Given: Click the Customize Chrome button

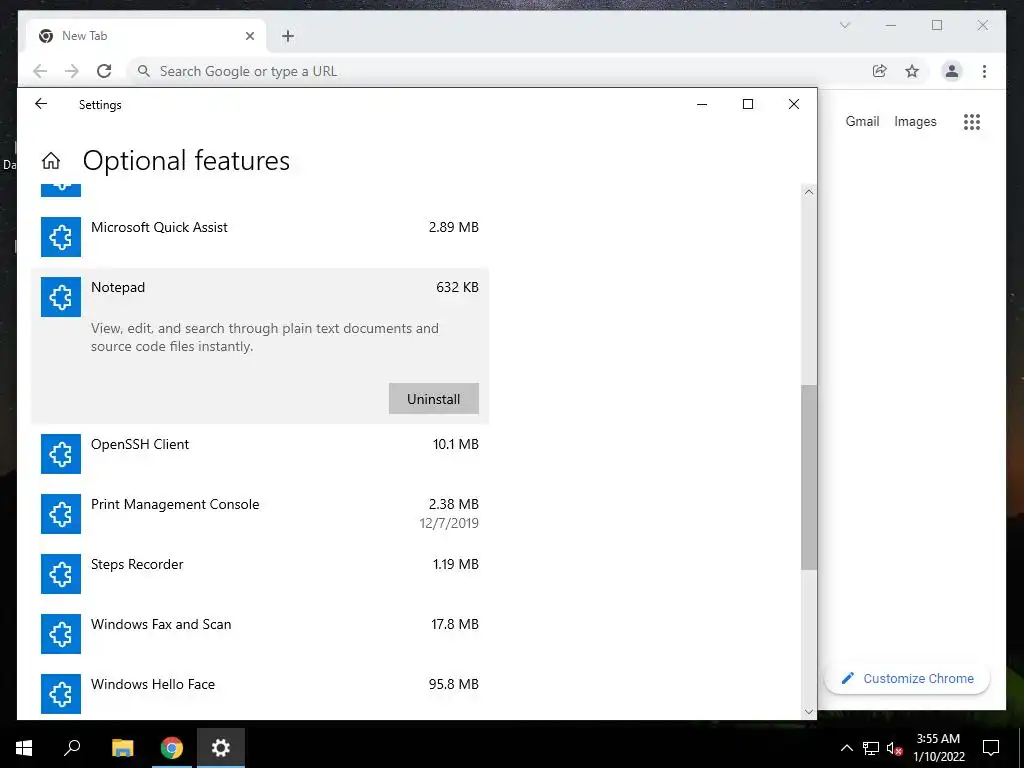Looking at the screenshot, I should pos(907,679).
